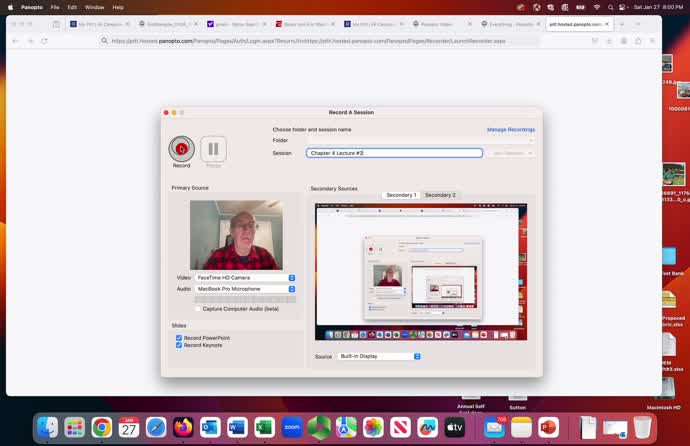Open Zoom from the dock

[292, 428]
